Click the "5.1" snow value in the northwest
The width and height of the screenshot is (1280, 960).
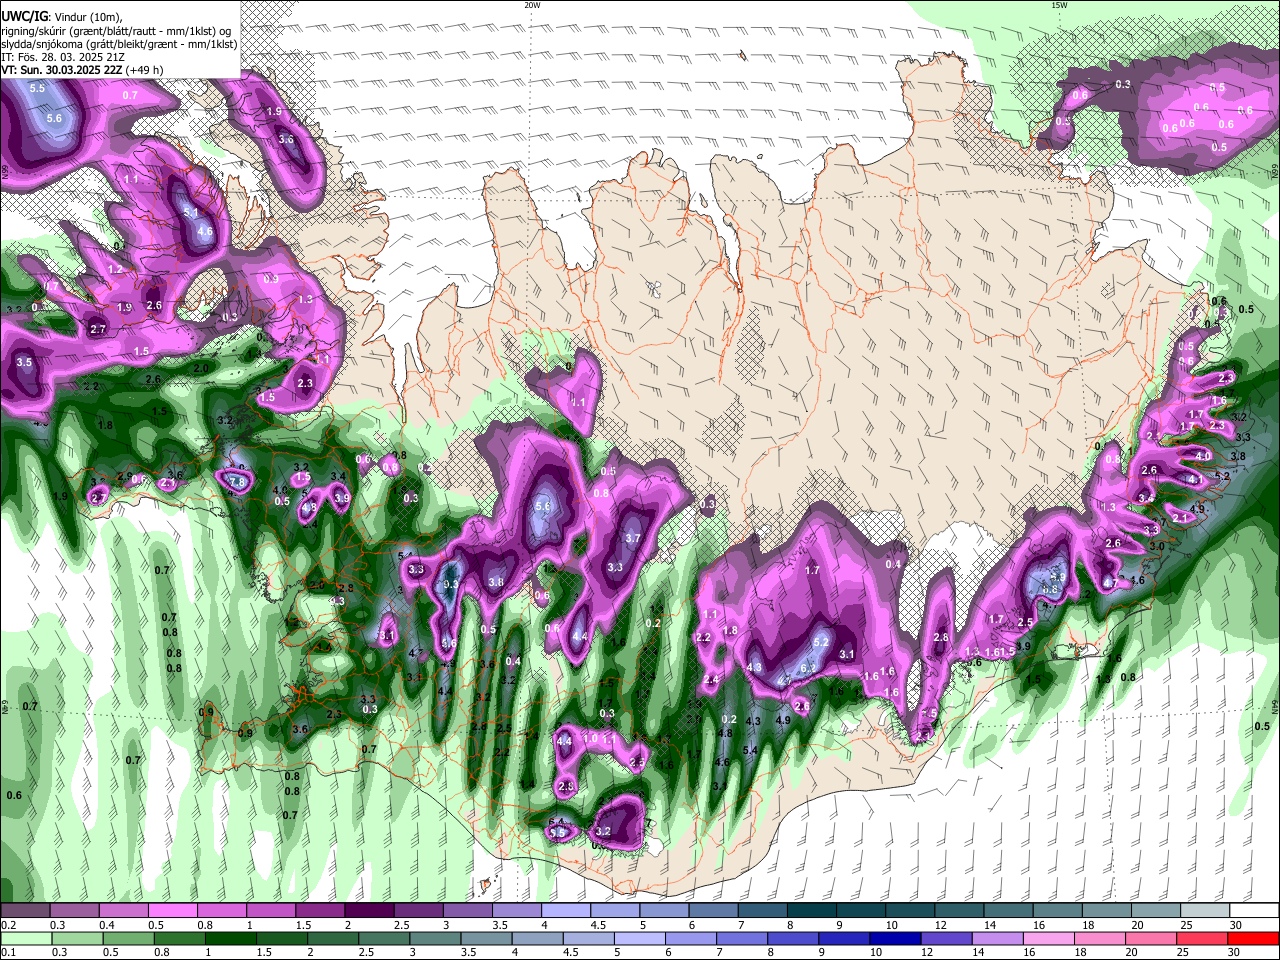(191, 213)
